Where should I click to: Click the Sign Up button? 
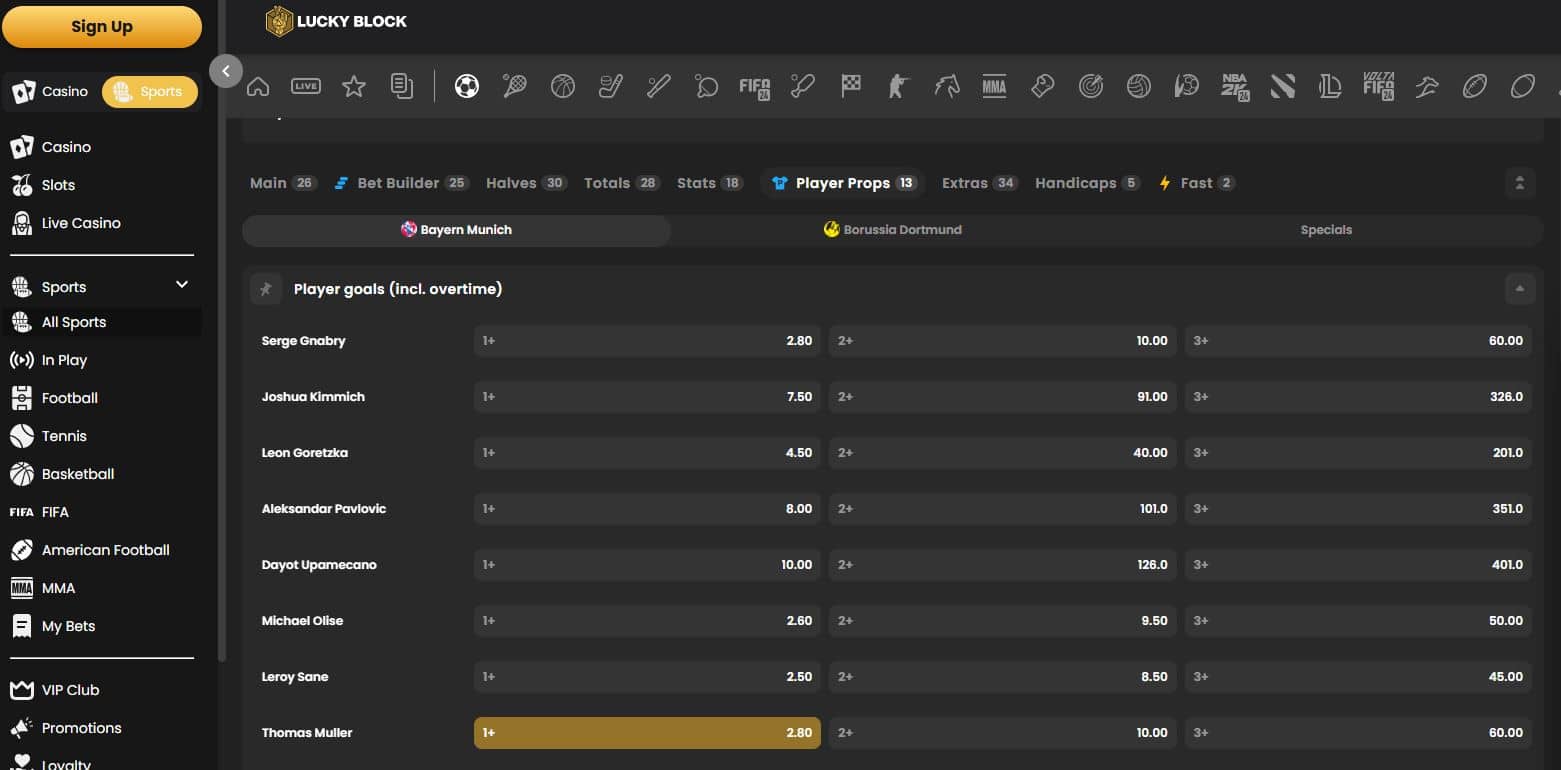coord(102,27)
